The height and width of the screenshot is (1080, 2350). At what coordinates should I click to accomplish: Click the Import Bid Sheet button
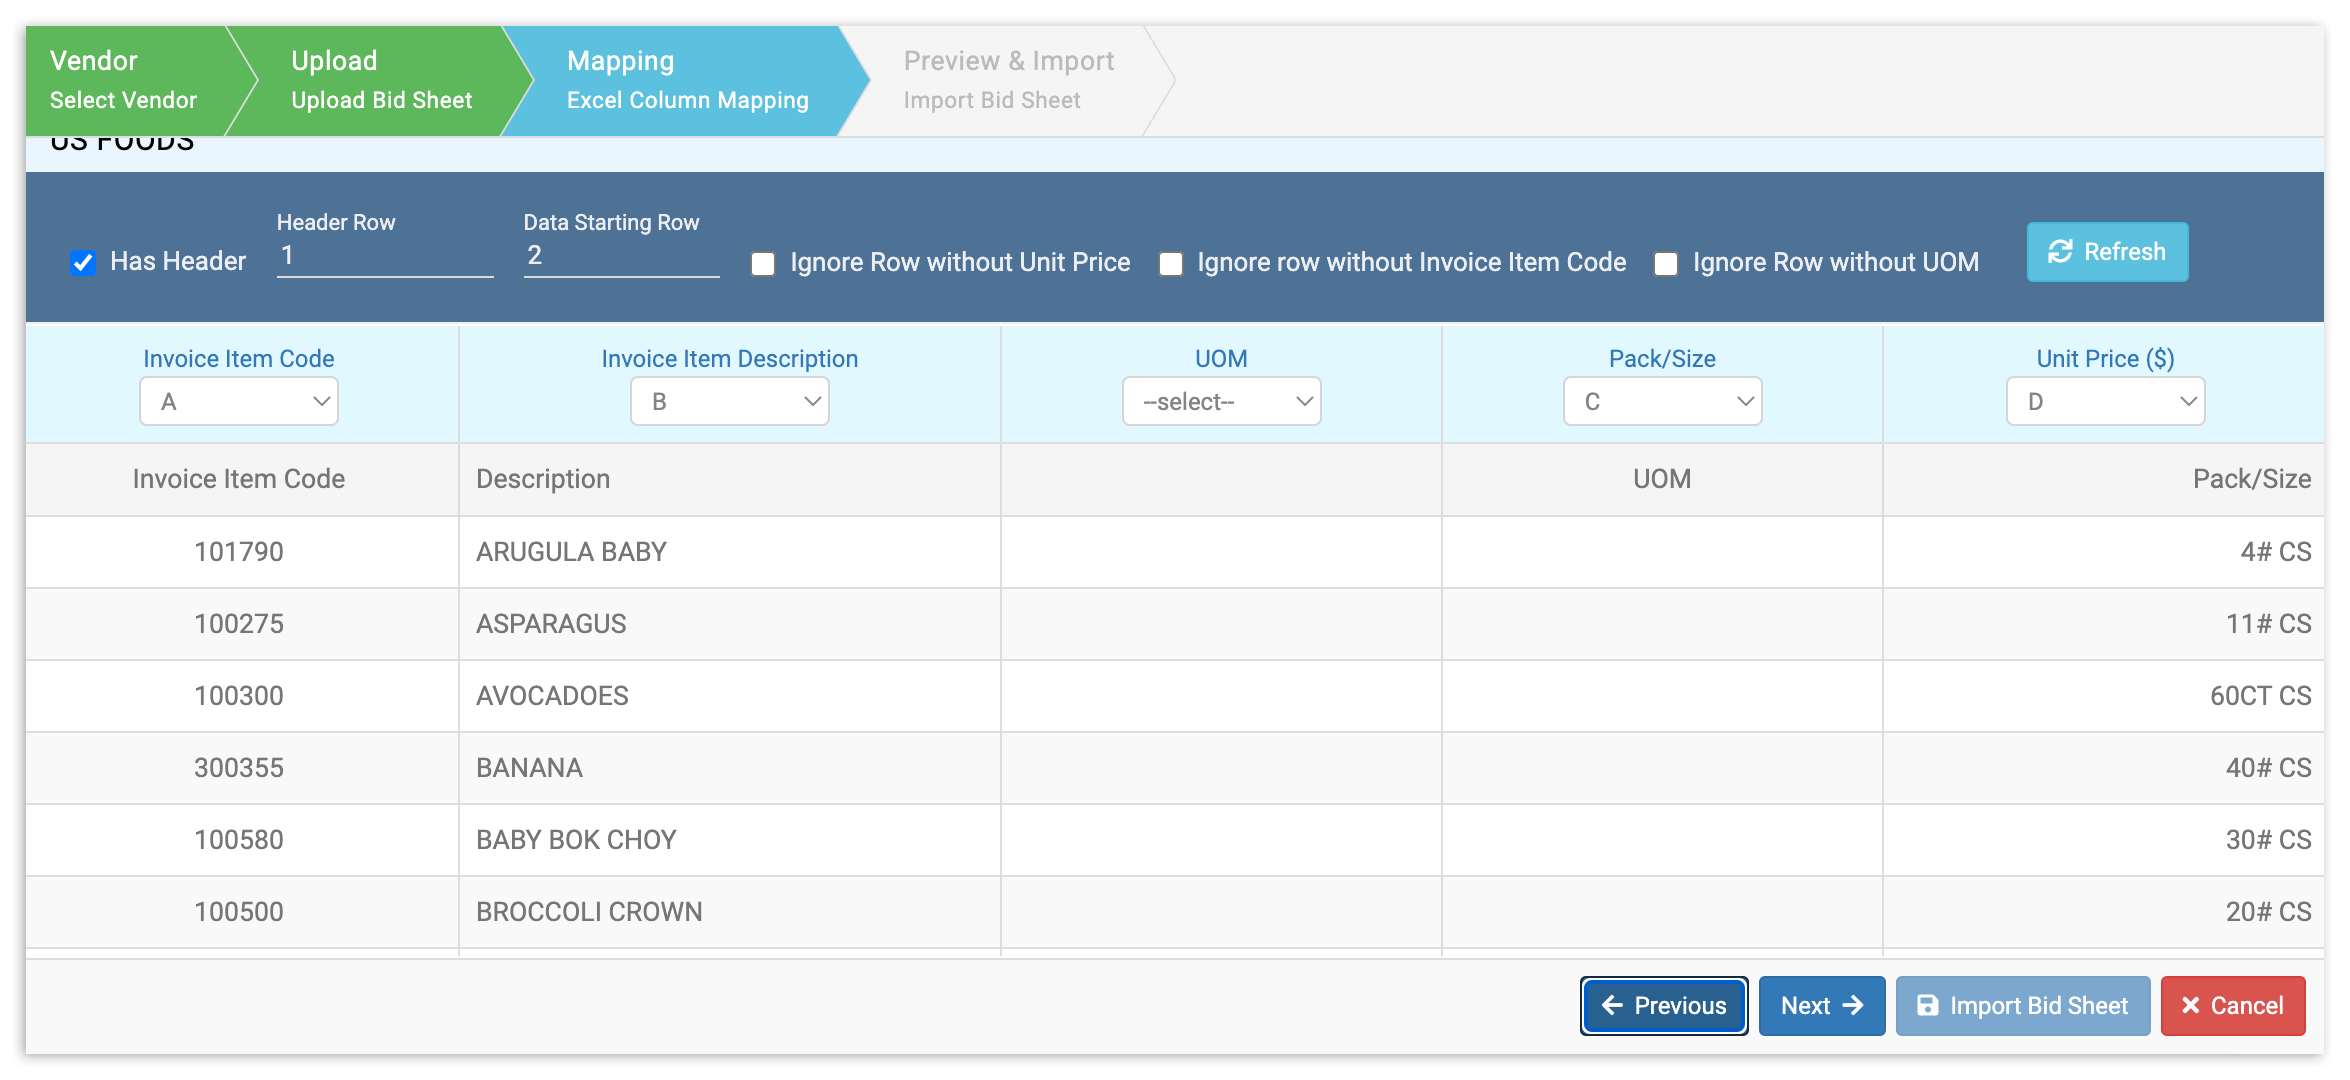tap(2022, 1005)
